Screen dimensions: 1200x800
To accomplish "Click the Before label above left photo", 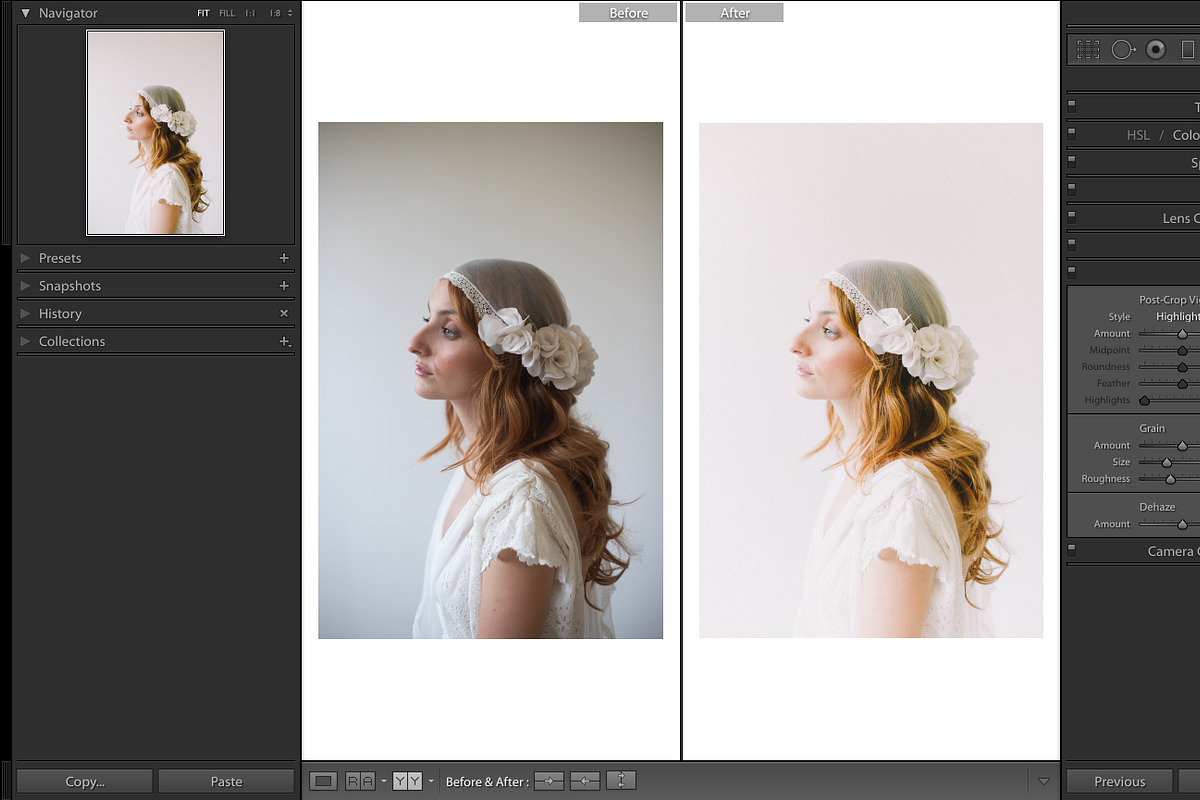I will pos(628,13).
